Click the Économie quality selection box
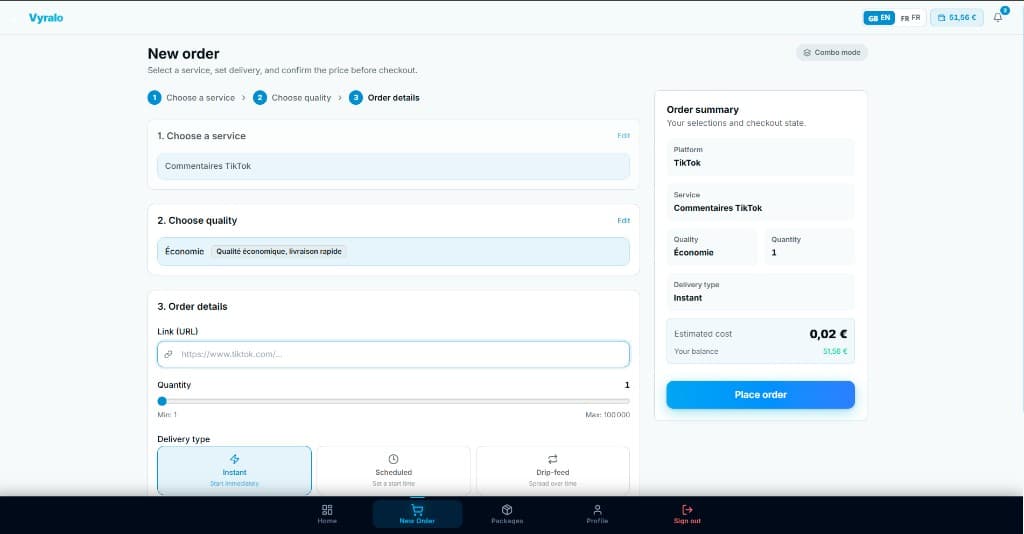 click(x=393, y=251)
